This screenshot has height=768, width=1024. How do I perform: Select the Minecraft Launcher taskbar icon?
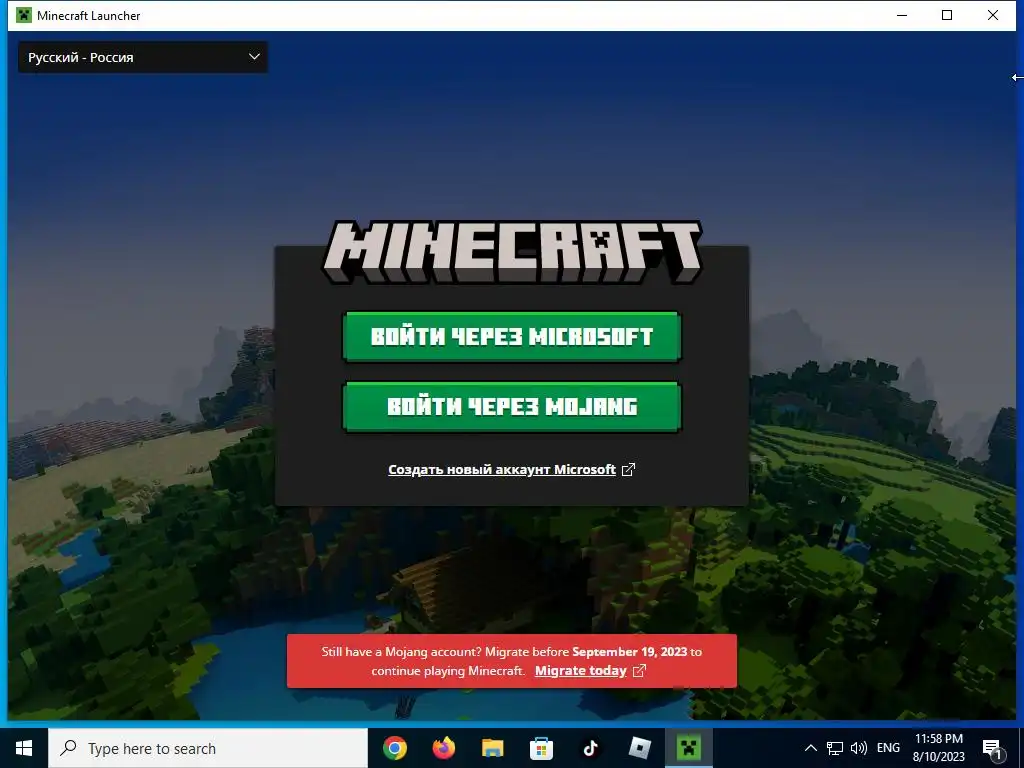[x=688, y=748]
